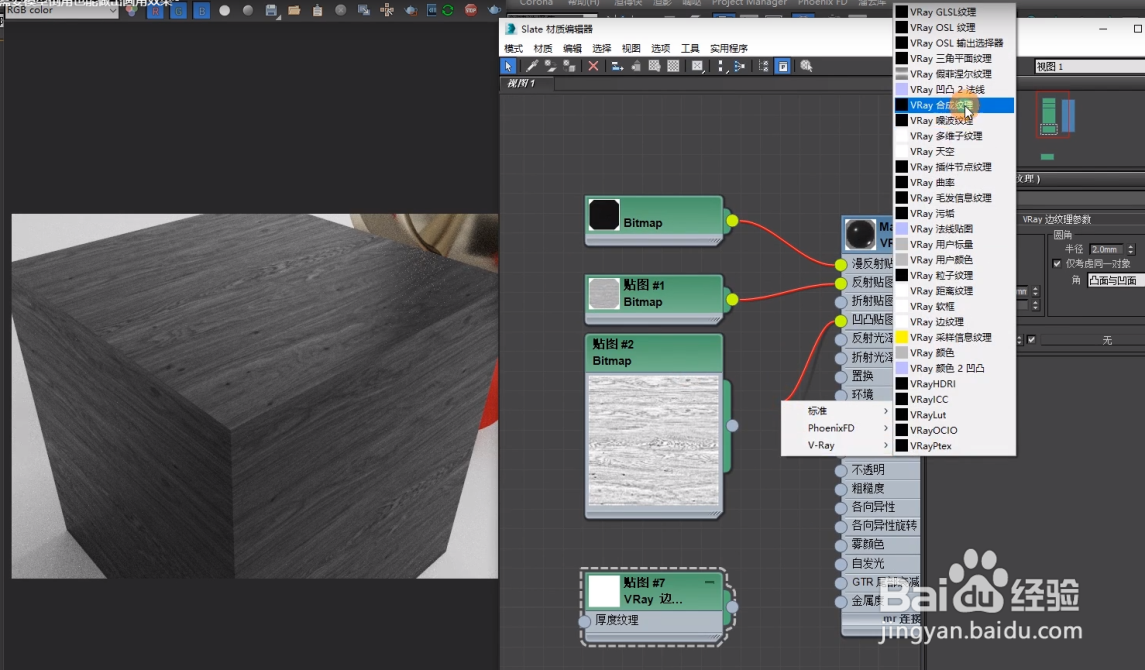This screenshot has width=1145, height=670.
Task: Click the grey monochrome circle icon
Action: pos(248,11)
